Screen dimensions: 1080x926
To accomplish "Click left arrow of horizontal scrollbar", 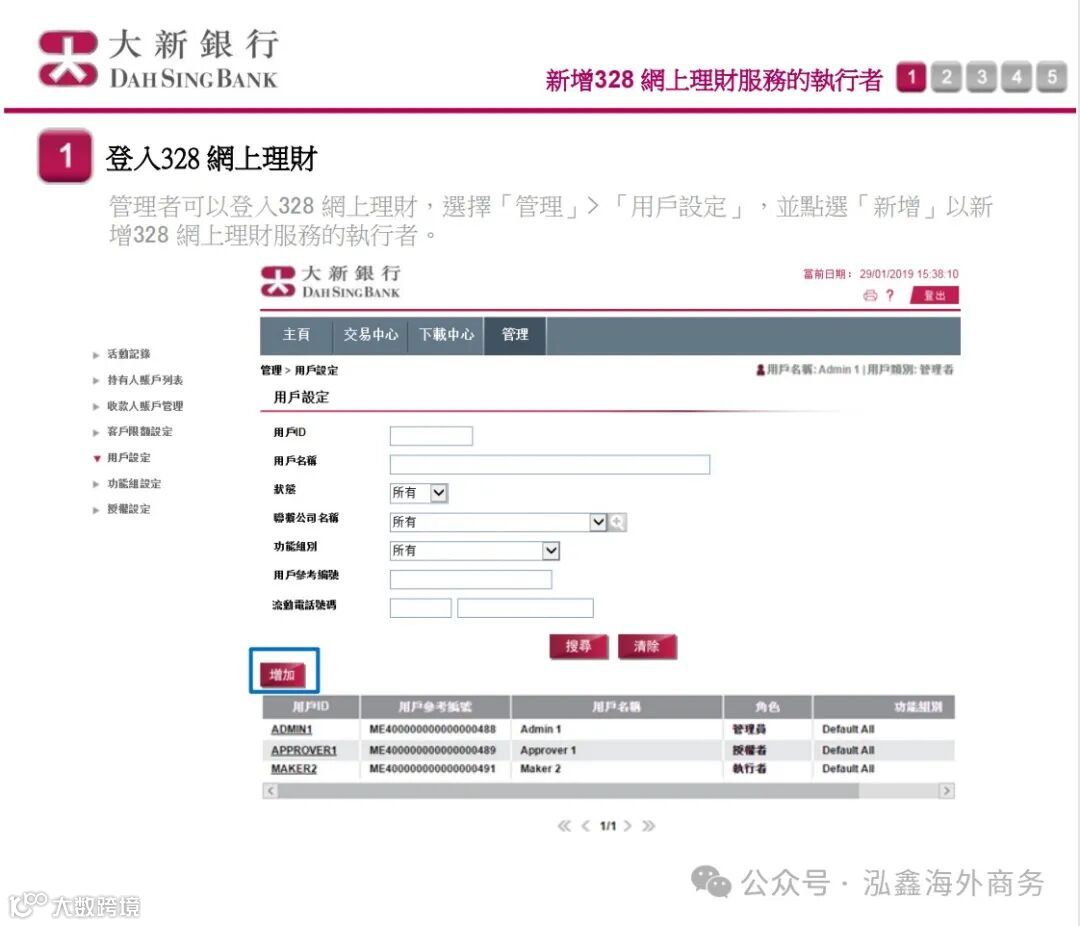I will [271, 790].
